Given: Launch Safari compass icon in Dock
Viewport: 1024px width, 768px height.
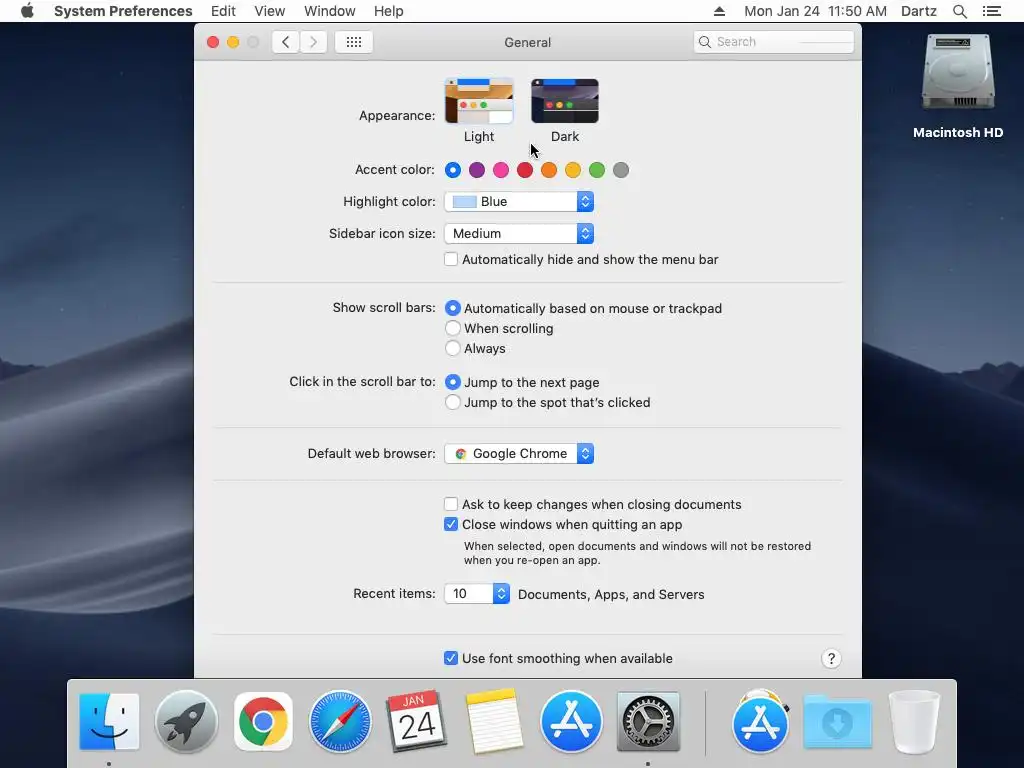Looking at the screenshot, I should [x=340, y=722].
